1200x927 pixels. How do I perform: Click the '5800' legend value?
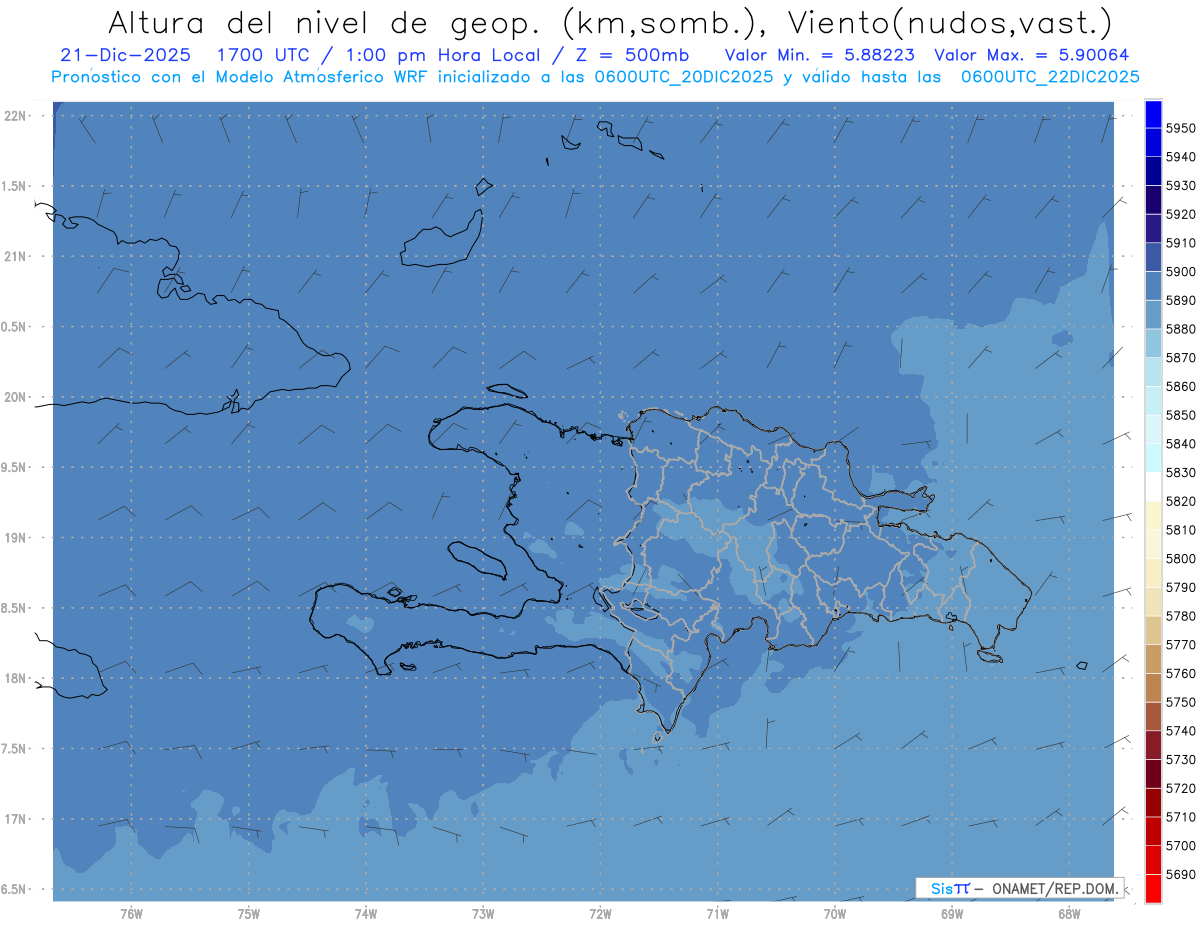click(x=1180, y=559)
